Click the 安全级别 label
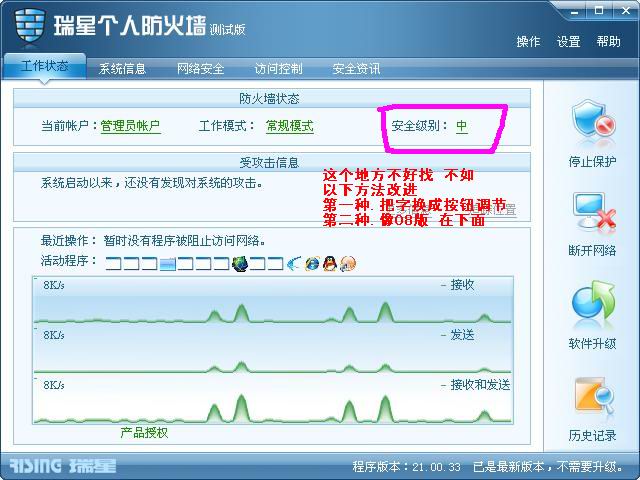640x480 pixels. [420, 126]
